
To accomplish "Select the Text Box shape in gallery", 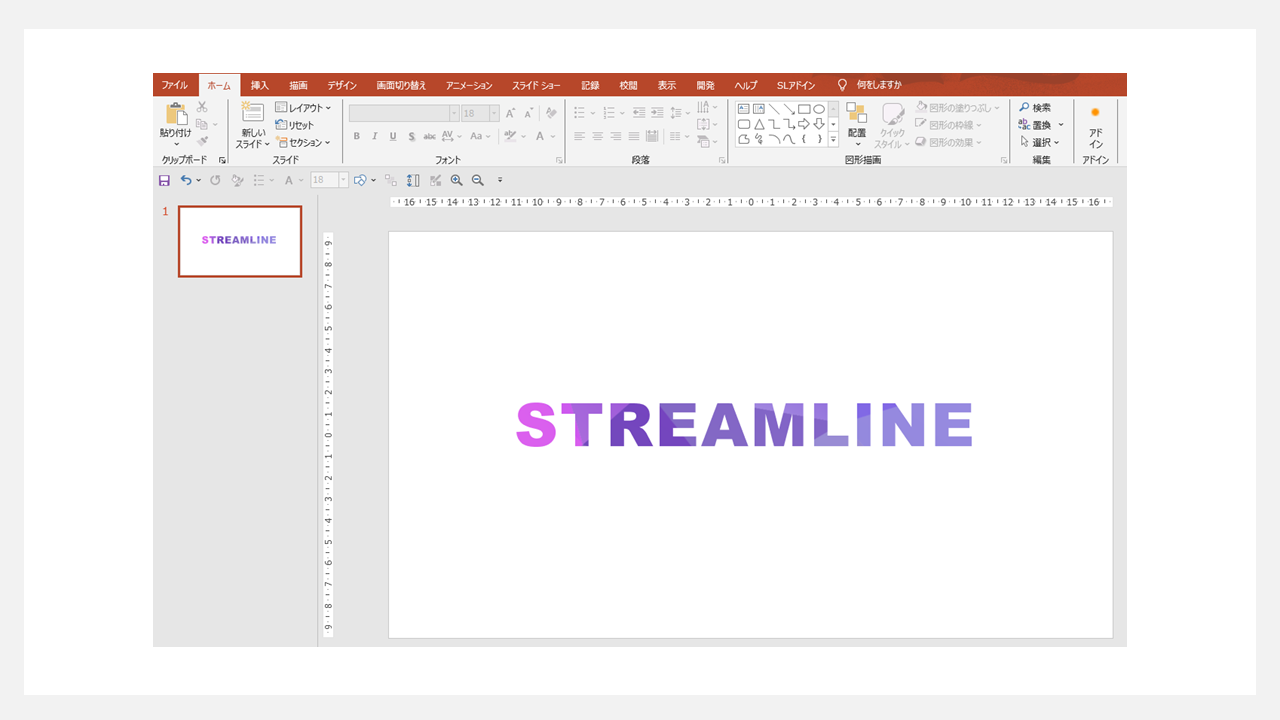I will pyautogui.click(x=744, y=109).
